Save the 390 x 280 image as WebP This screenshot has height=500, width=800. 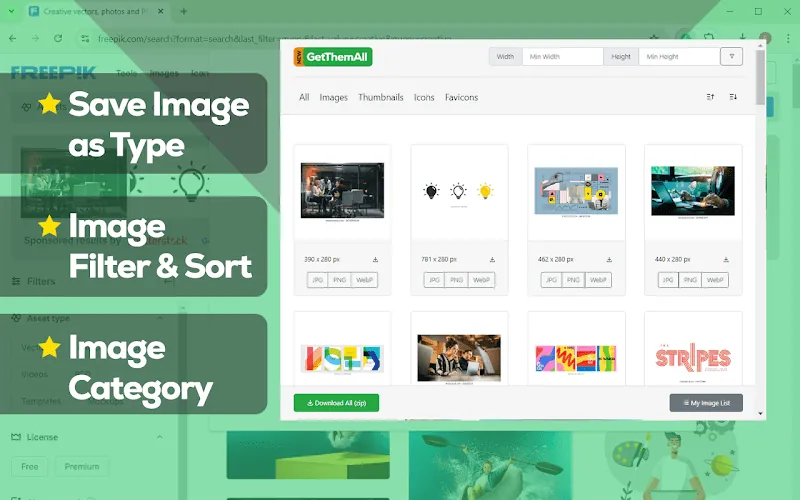[x=364, y=280]
